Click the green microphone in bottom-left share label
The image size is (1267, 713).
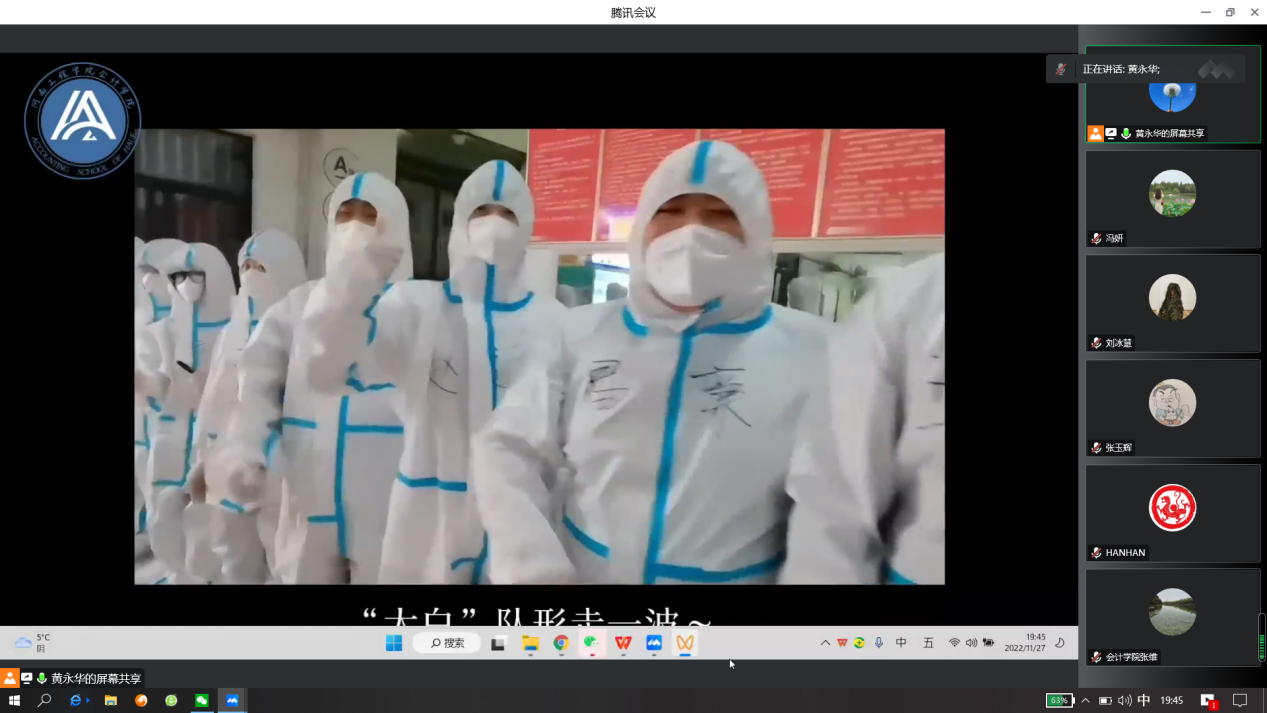[42, 678]
